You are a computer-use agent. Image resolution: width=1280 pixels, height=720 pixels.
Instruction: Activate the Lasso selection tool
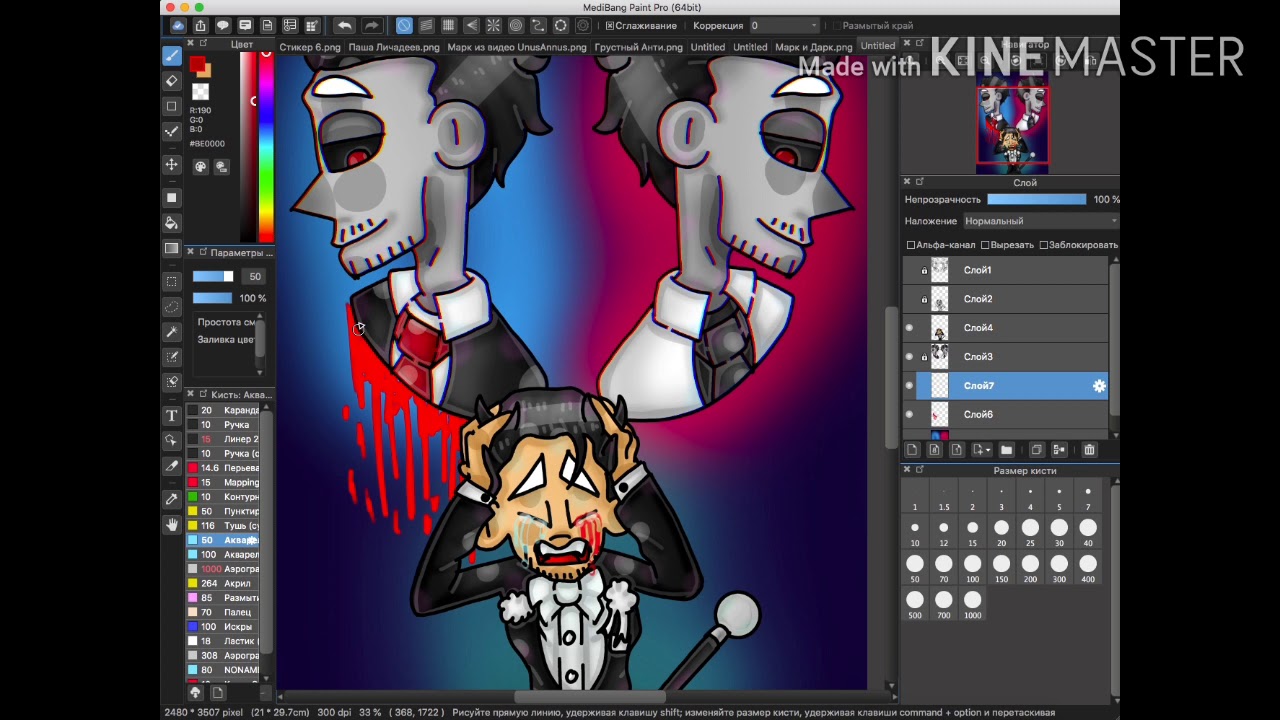click(172, 307)
